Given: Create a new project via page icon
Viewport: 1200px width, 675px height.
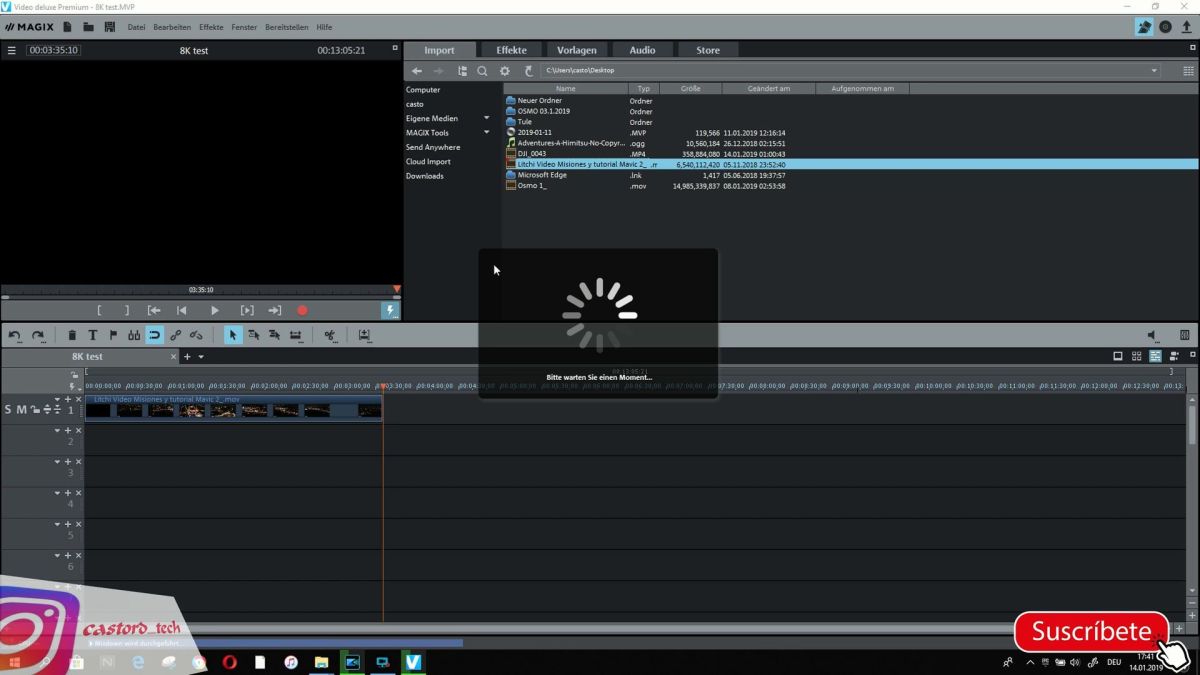Looking at the screenshot, I should click(x=68, y=27).
